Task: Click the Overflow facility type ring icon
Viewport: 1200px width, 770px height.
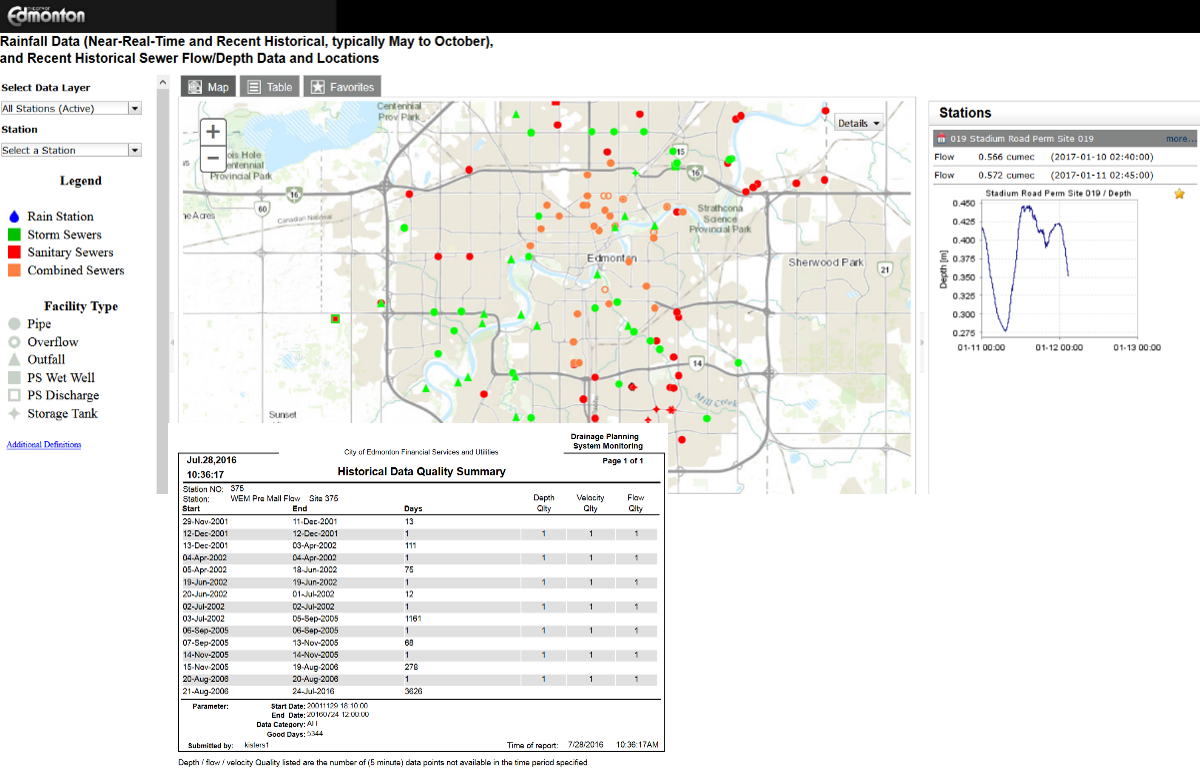Action: coord(13,342)
